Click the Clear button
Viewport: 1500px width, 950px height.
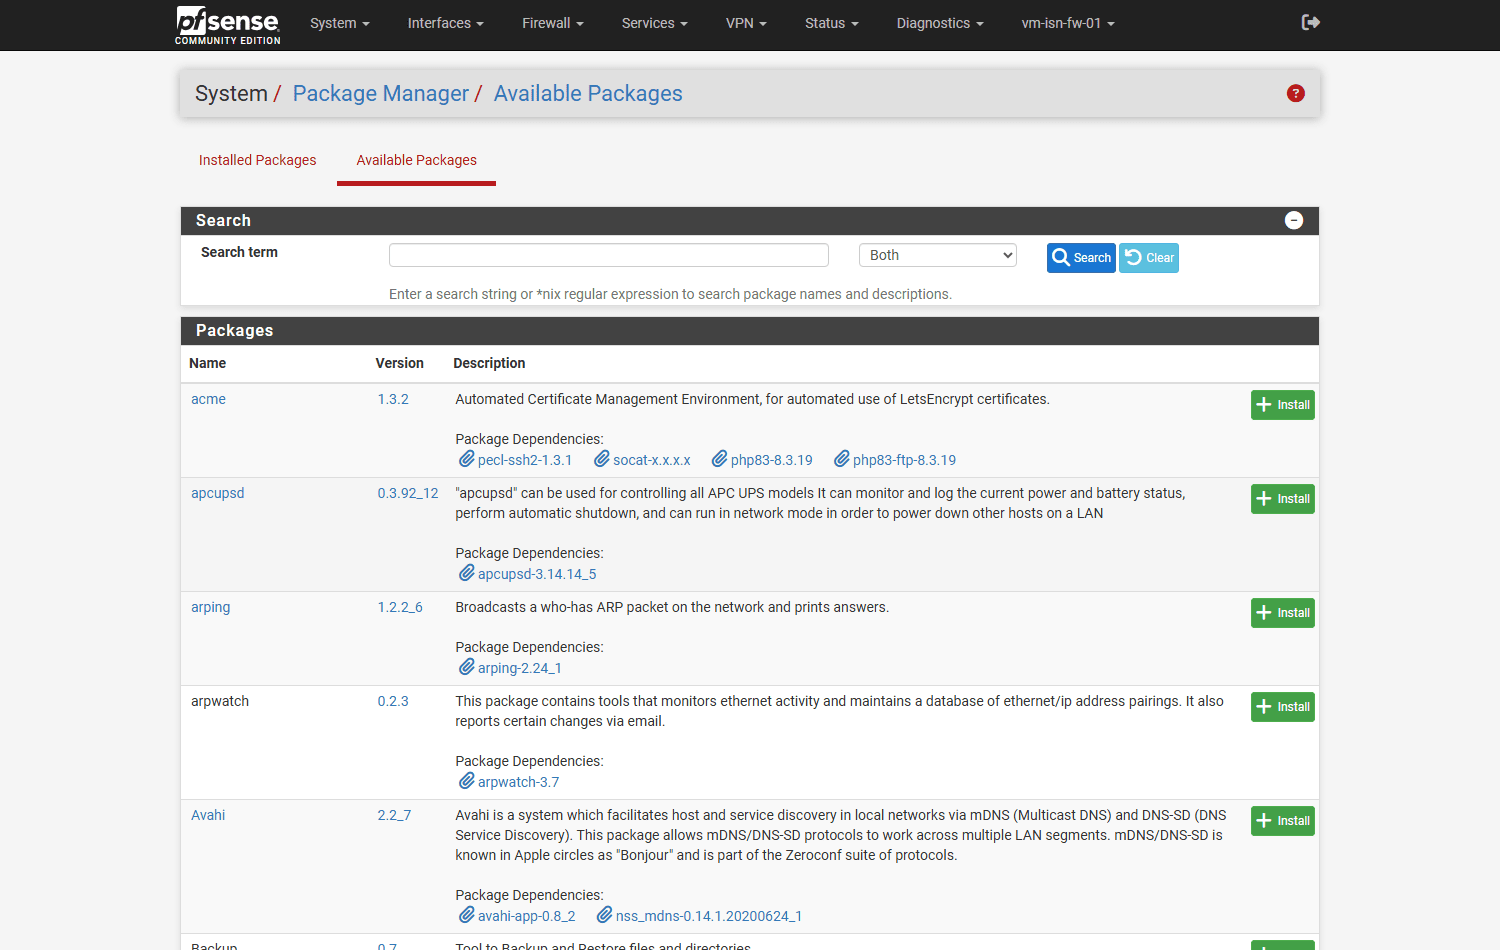(1149, 258)
